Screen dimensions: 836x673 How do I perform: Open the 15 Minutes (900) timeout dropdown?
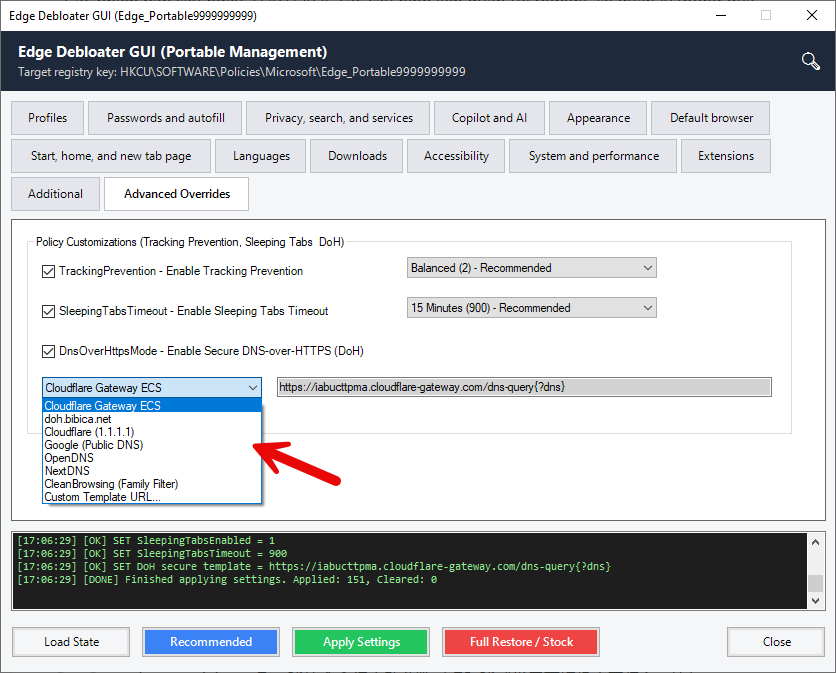tap(532, 308)
